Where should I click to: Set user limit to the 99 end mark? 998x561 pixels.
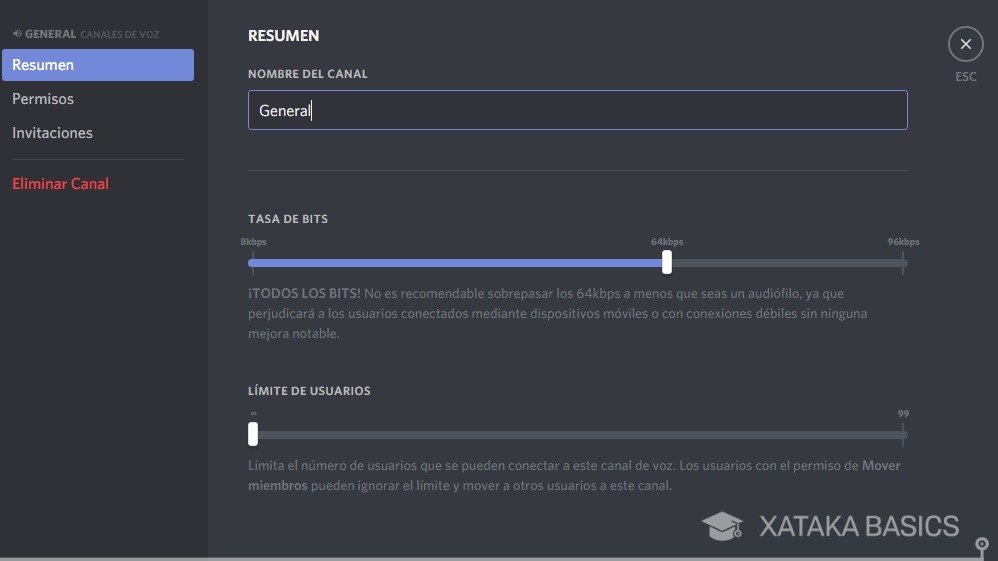pos(903,434)
